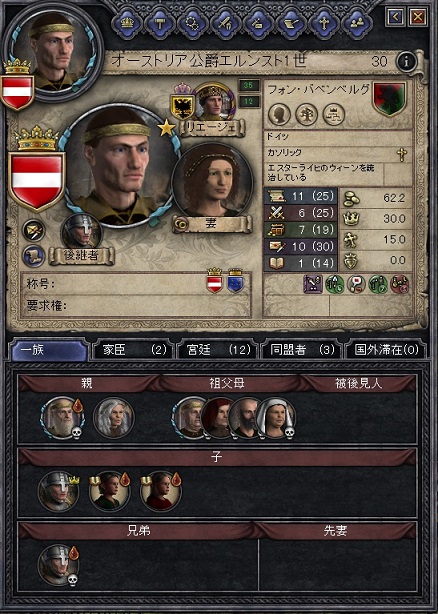Open the cross religion menu icon

[324, 24]
